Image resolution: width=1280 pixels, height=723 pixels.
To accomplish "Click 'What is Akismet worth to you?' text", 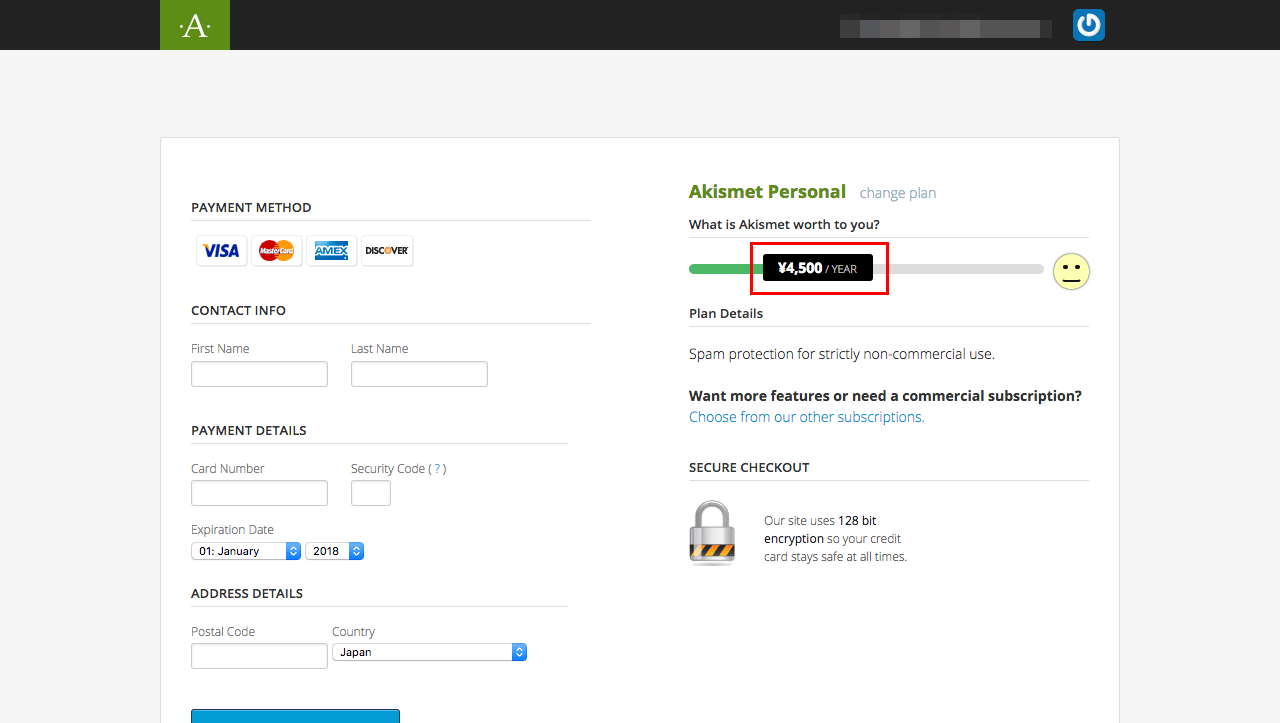I will [x=784, y=225].
